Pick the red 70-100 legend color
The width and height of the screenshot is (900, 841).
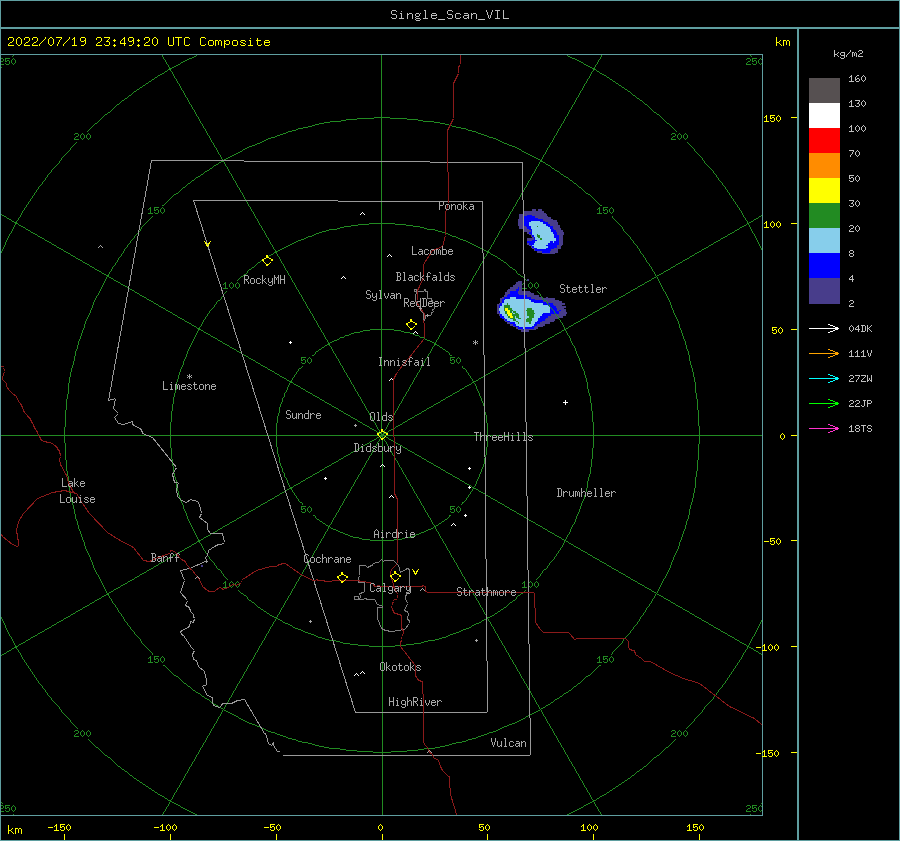click(824, 141)
